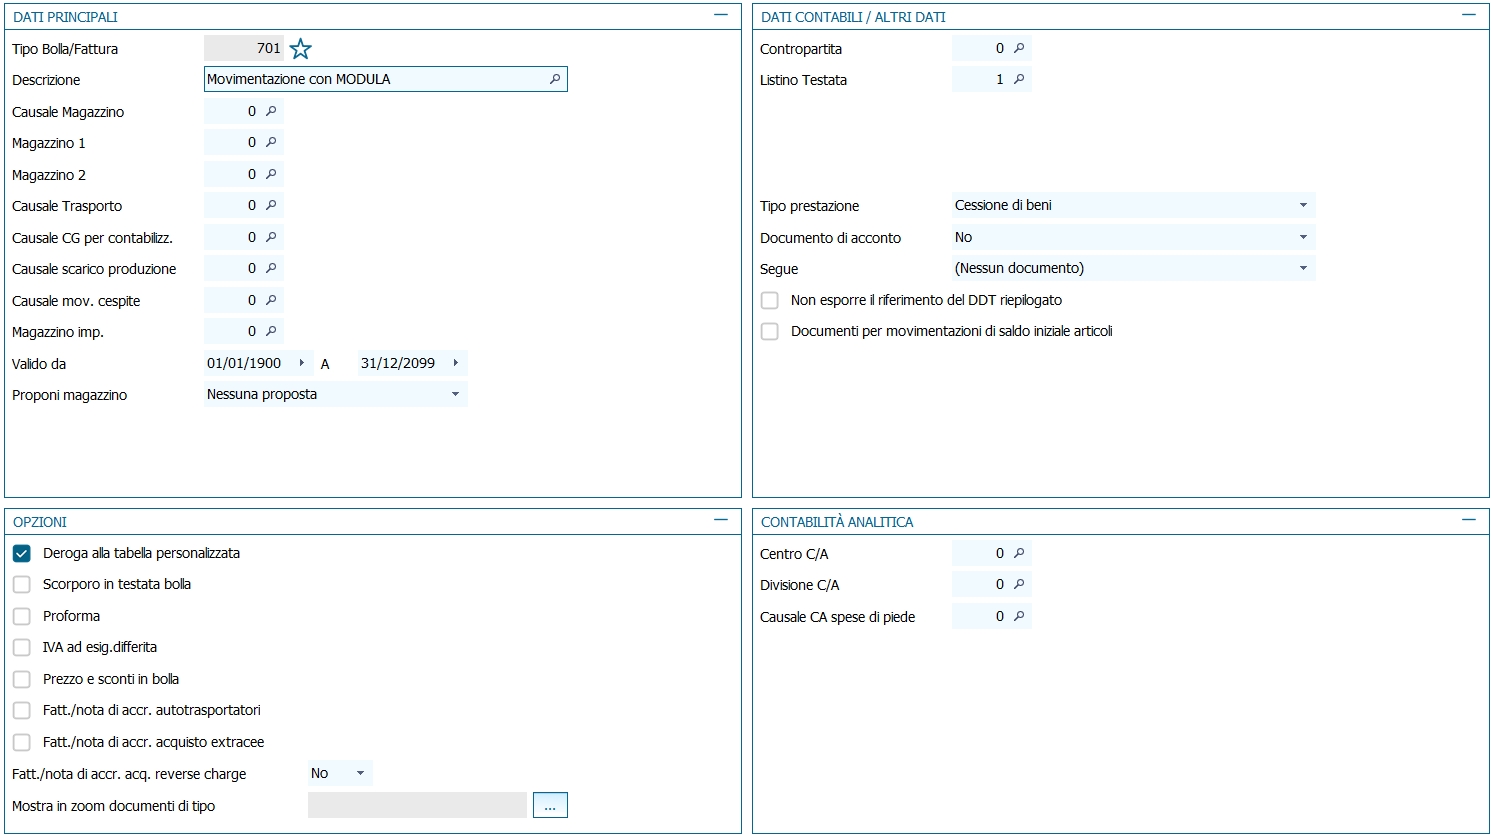Check Fatt./nota di accr. acquisto extracee
The height and width of the screenshot is (837, 1492).
22,742
